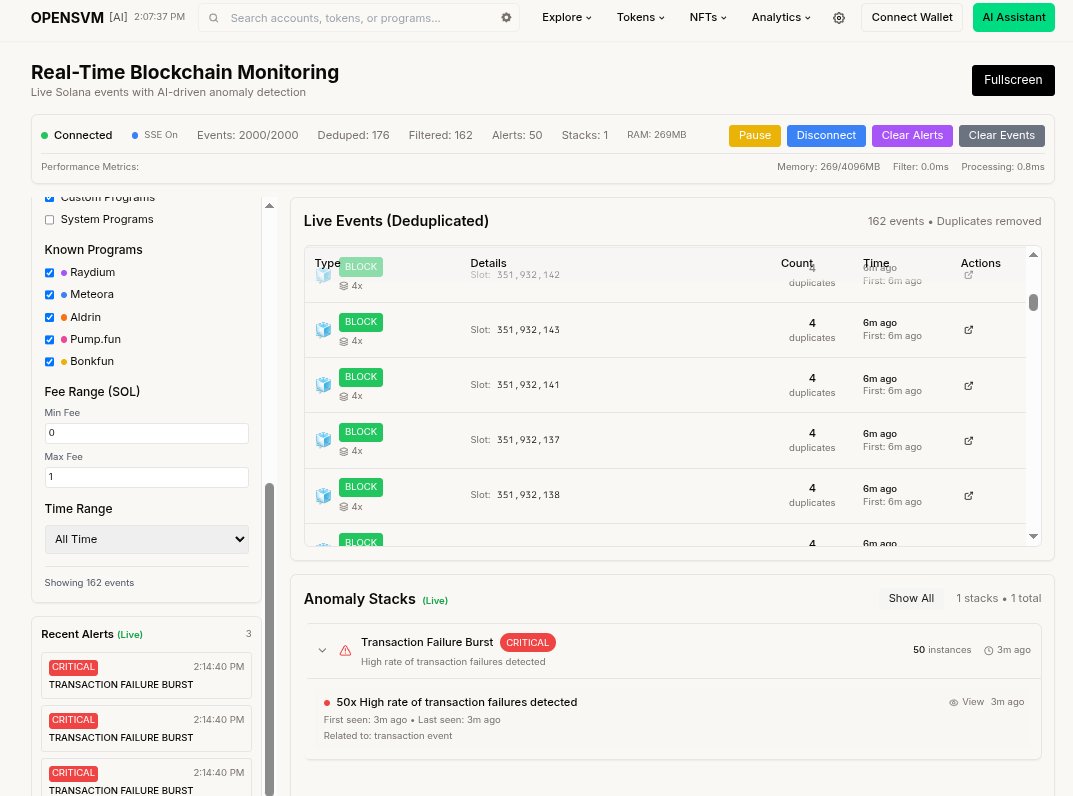Viewport: 1073px width, 796px height.
Task: Open the Tokens menu
Action: (640, 17)
